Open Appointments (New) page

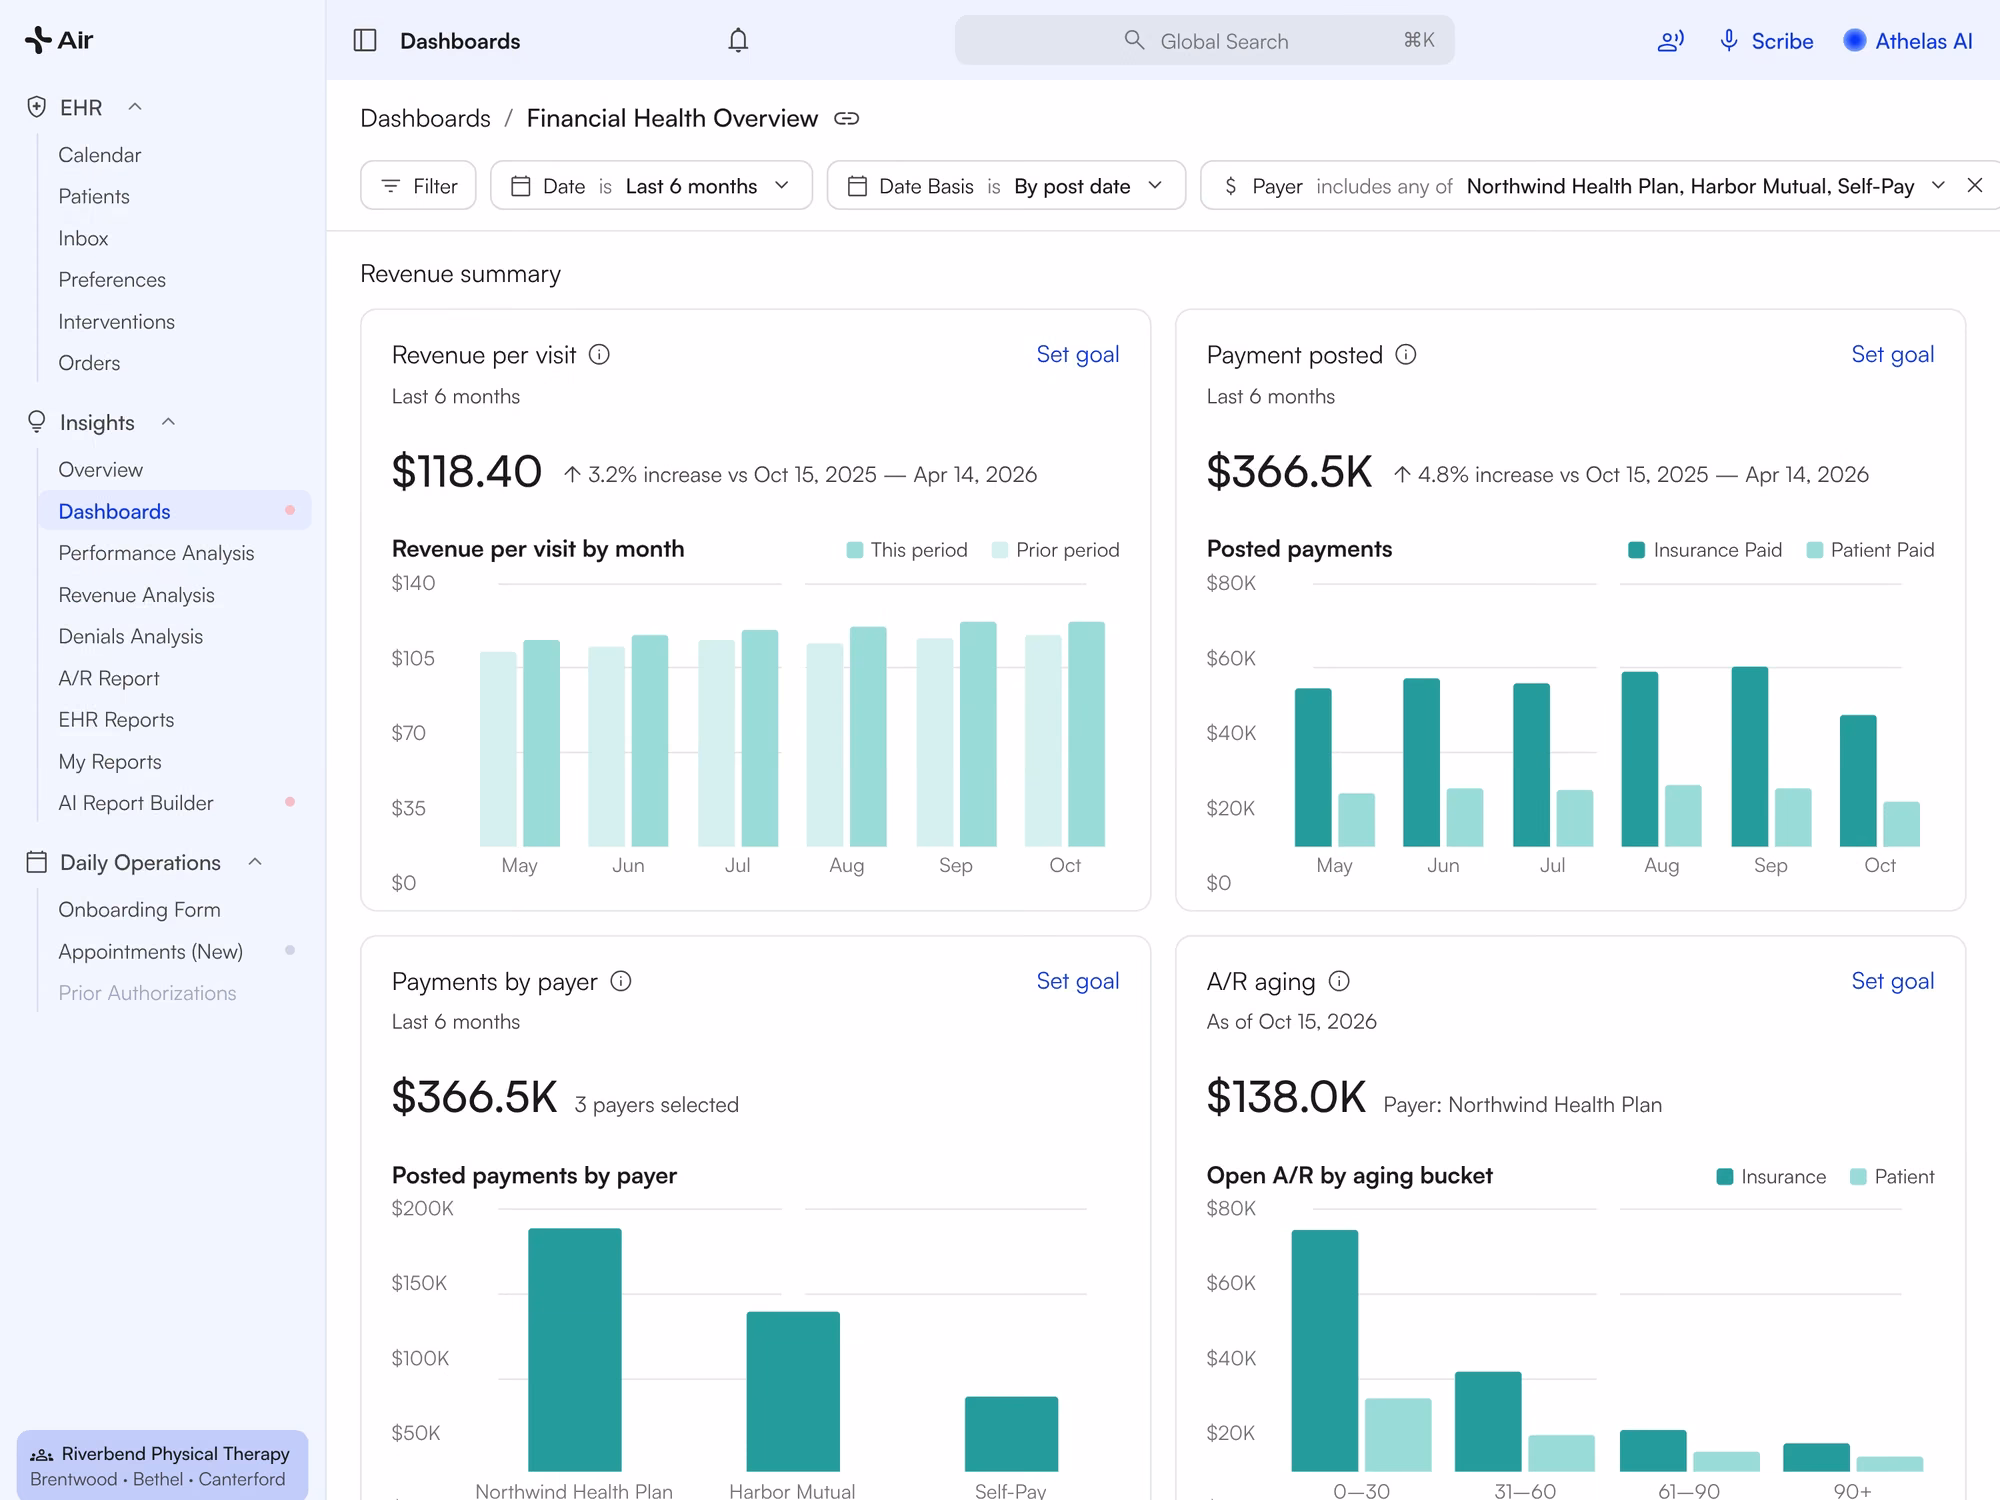tap(150, 952)
